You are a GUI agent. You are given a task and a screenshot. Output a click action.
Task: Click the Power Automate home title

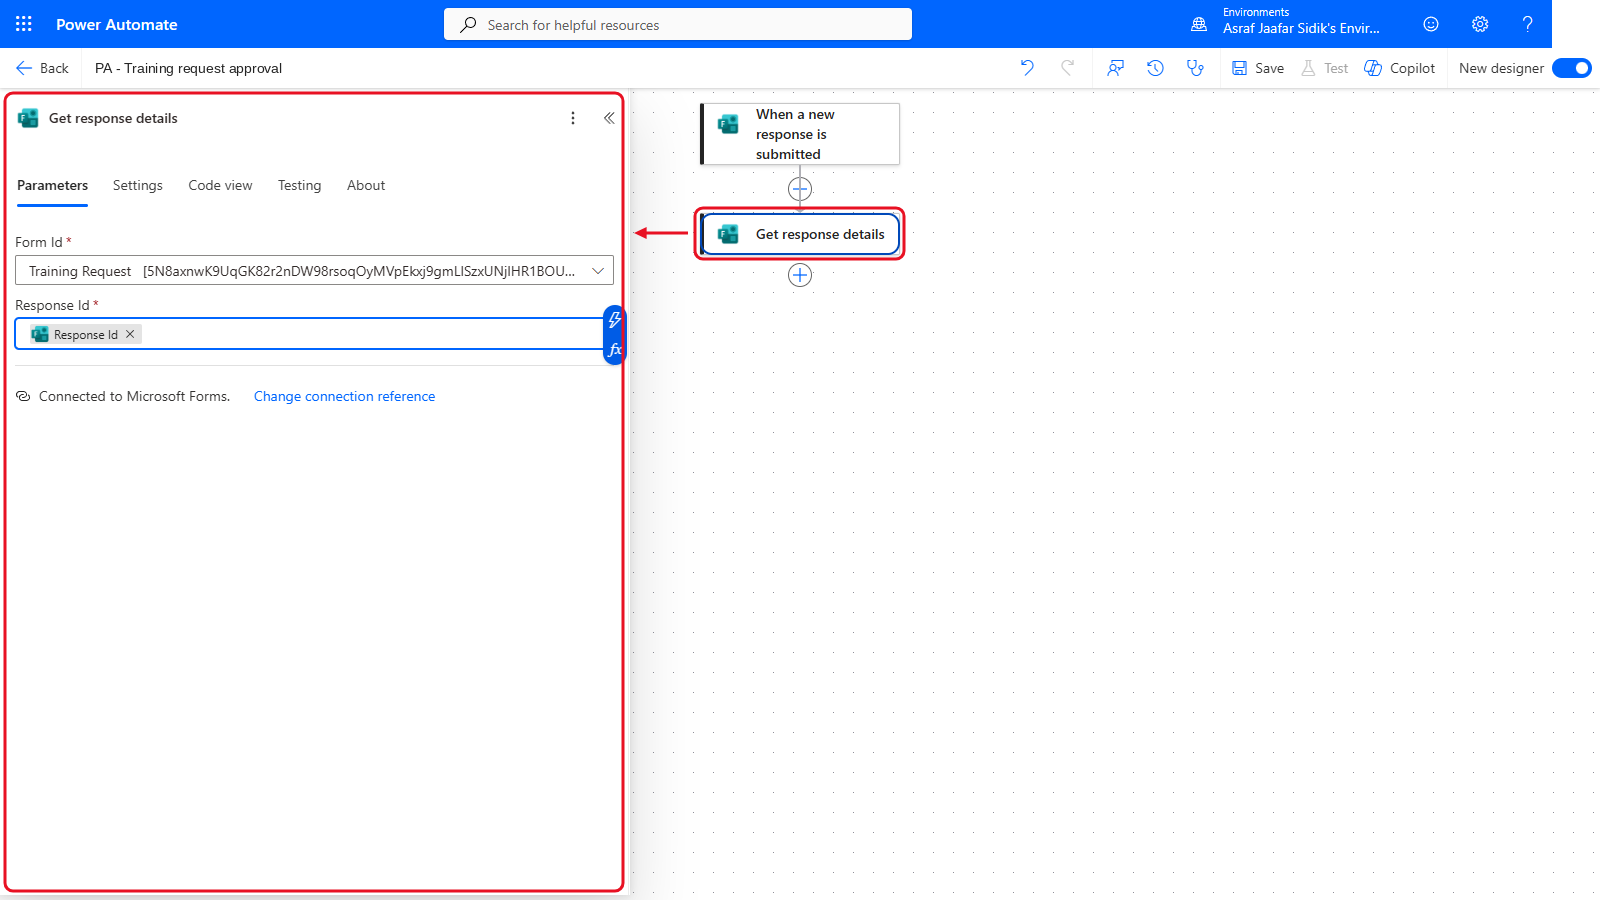pos(117,24)
